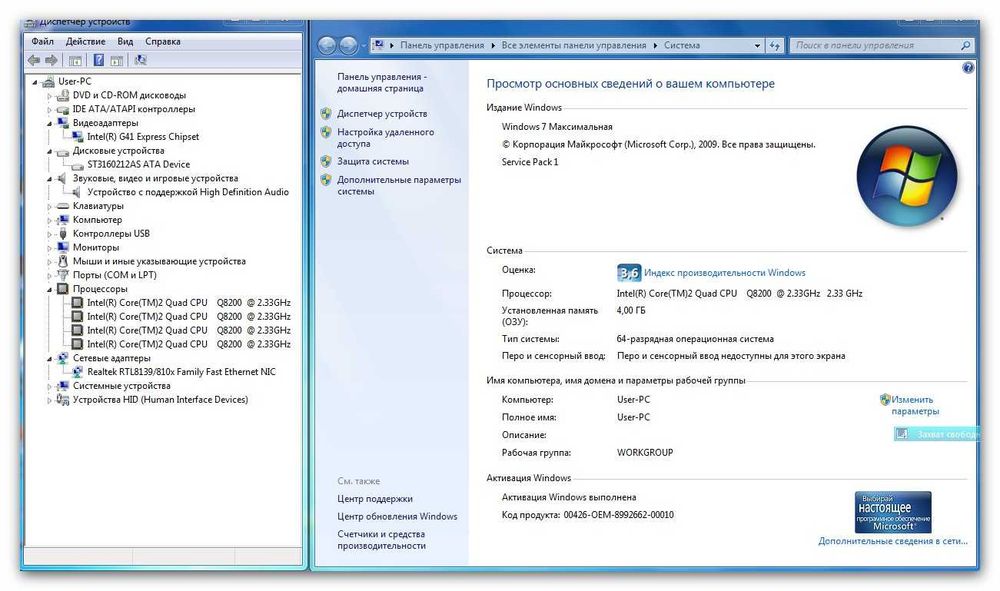Collapse the Дисковые устройства node
The width and height of the screenshot is (1000, 591).
click(x=49, y=152)
